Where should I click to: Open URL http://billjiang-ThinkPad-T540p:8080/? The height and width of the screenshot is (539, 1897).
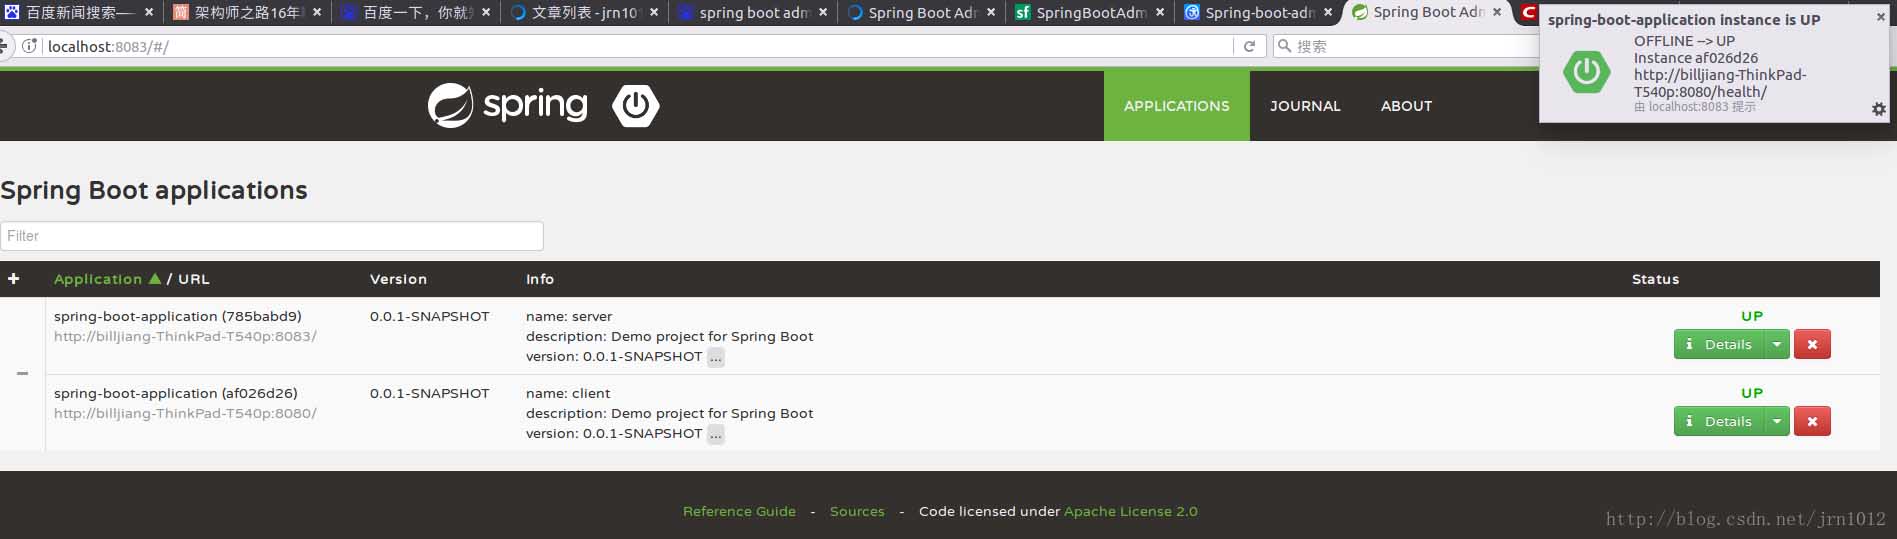pos(185,413)
